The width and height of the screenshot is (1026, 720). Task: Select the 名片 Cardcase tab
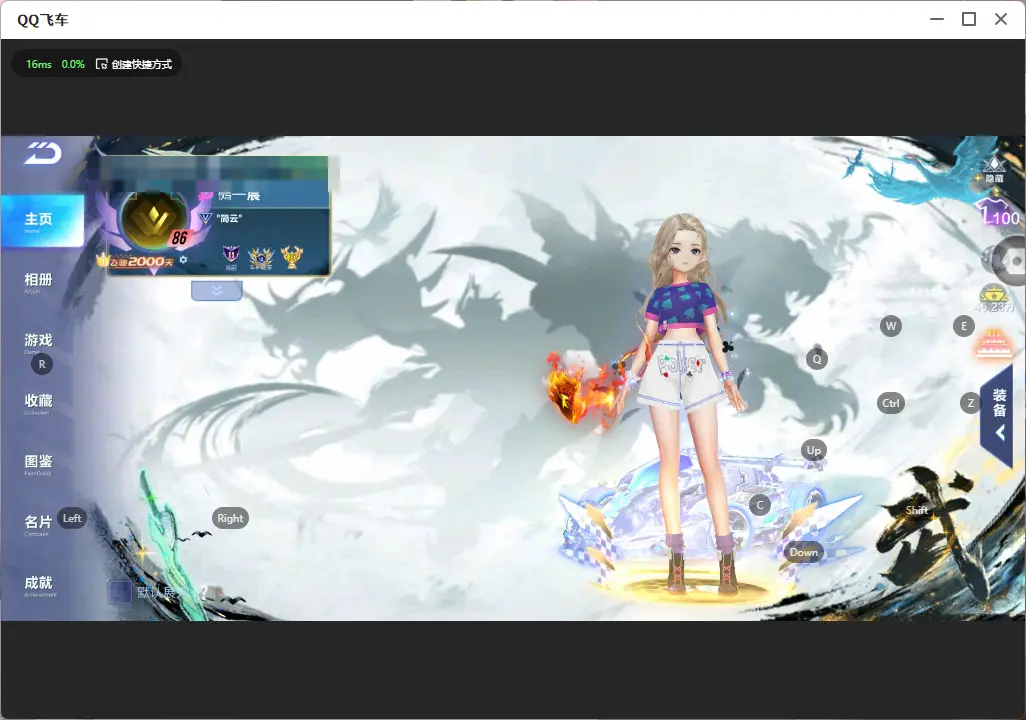pos(38,524)
